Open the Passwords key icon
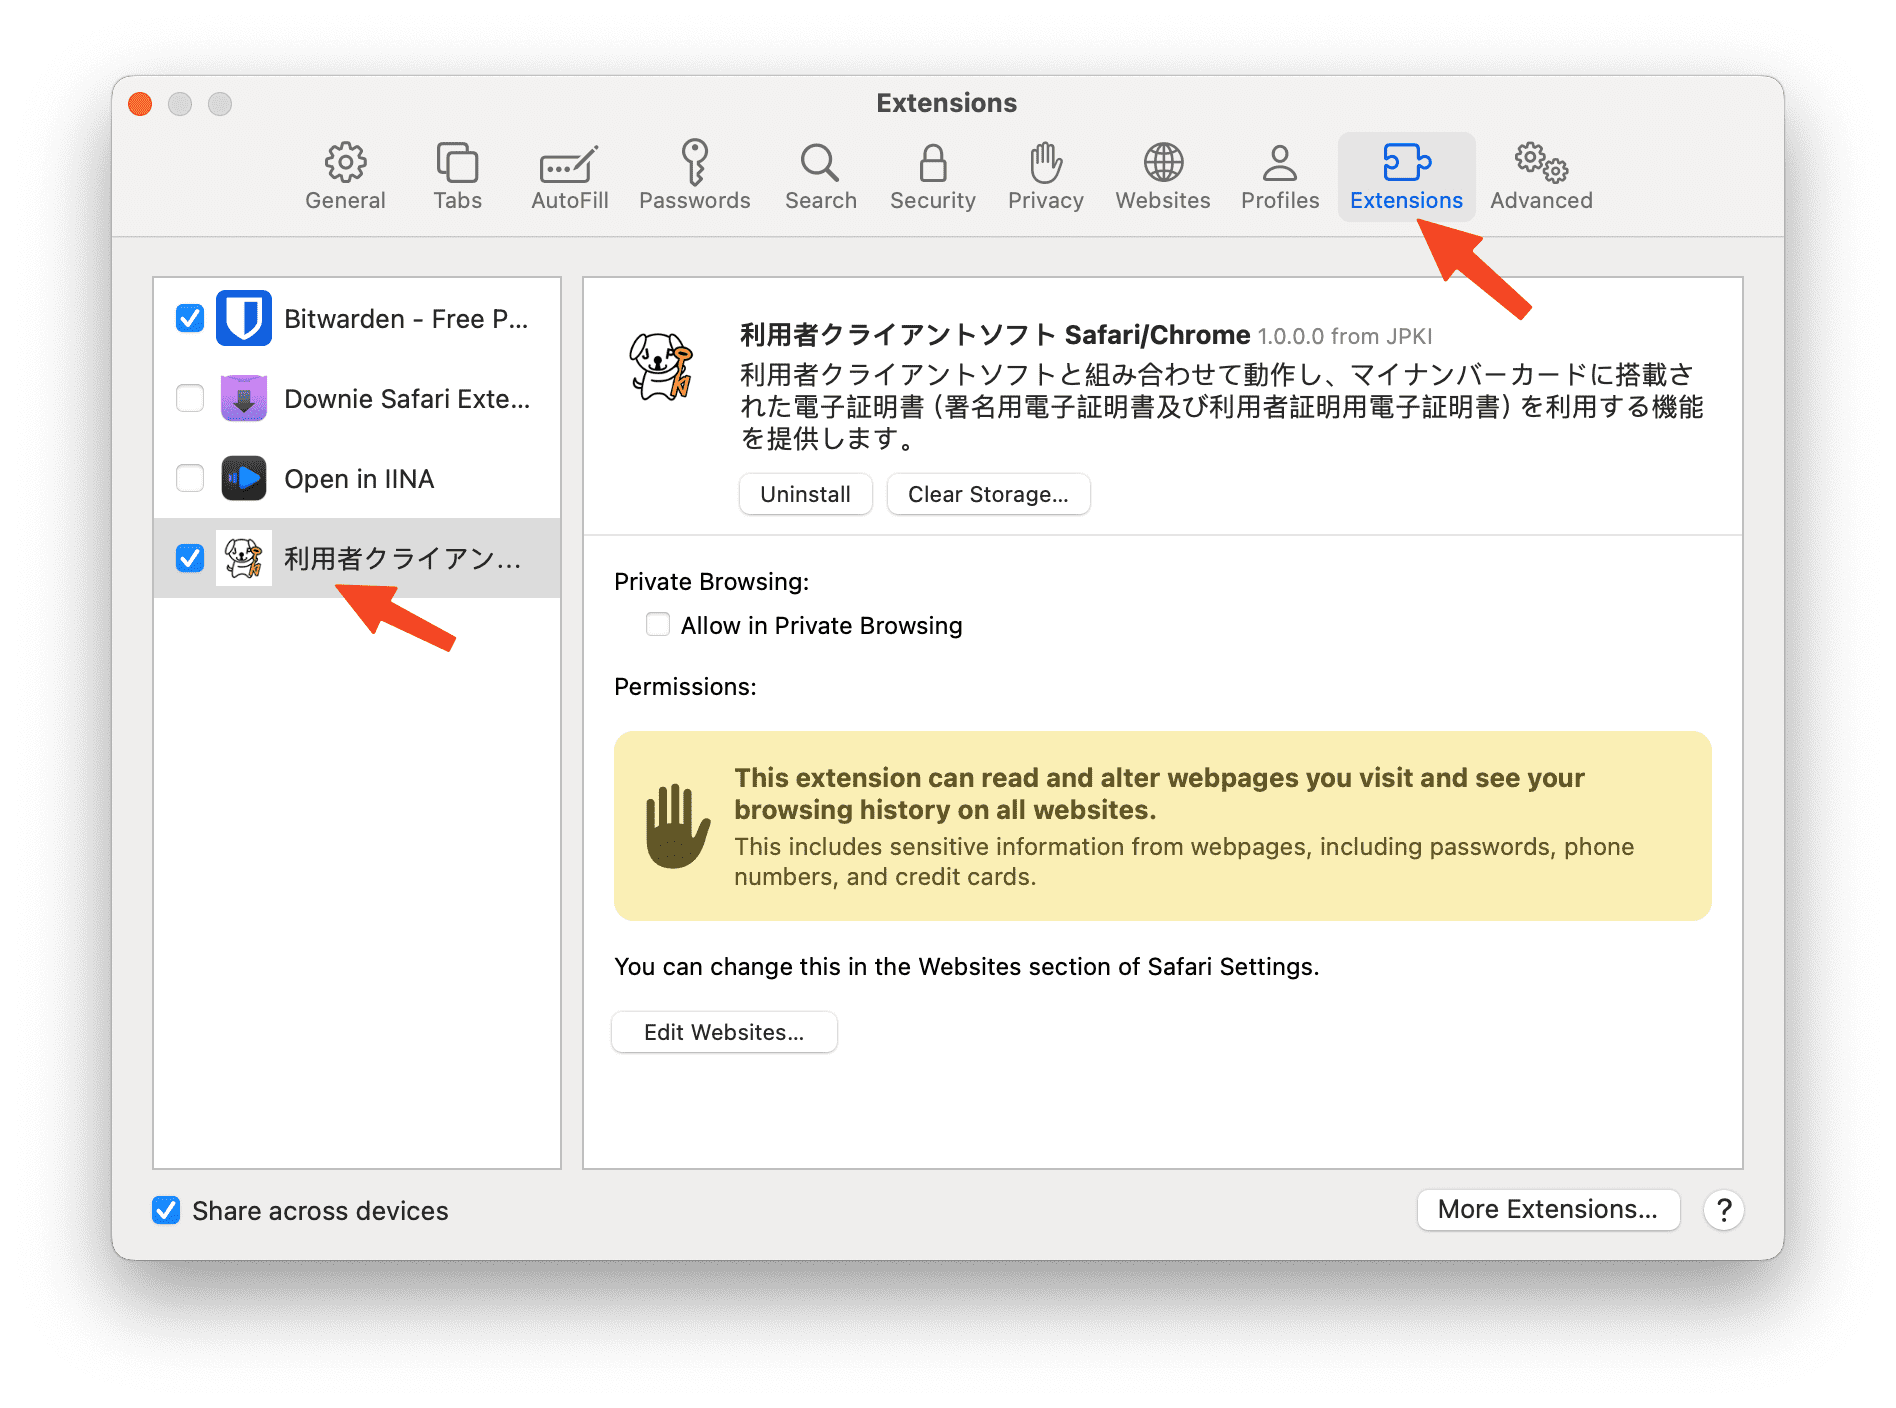 pos(694,176)
